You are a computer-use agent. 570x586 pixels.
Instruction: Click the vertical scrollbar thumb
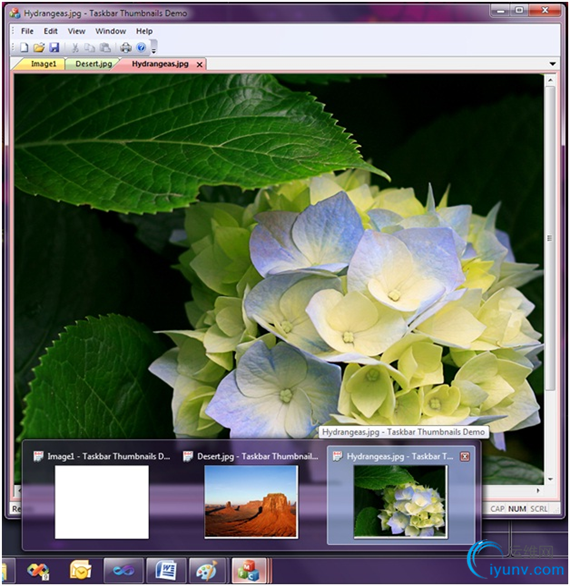pos(550,239)
